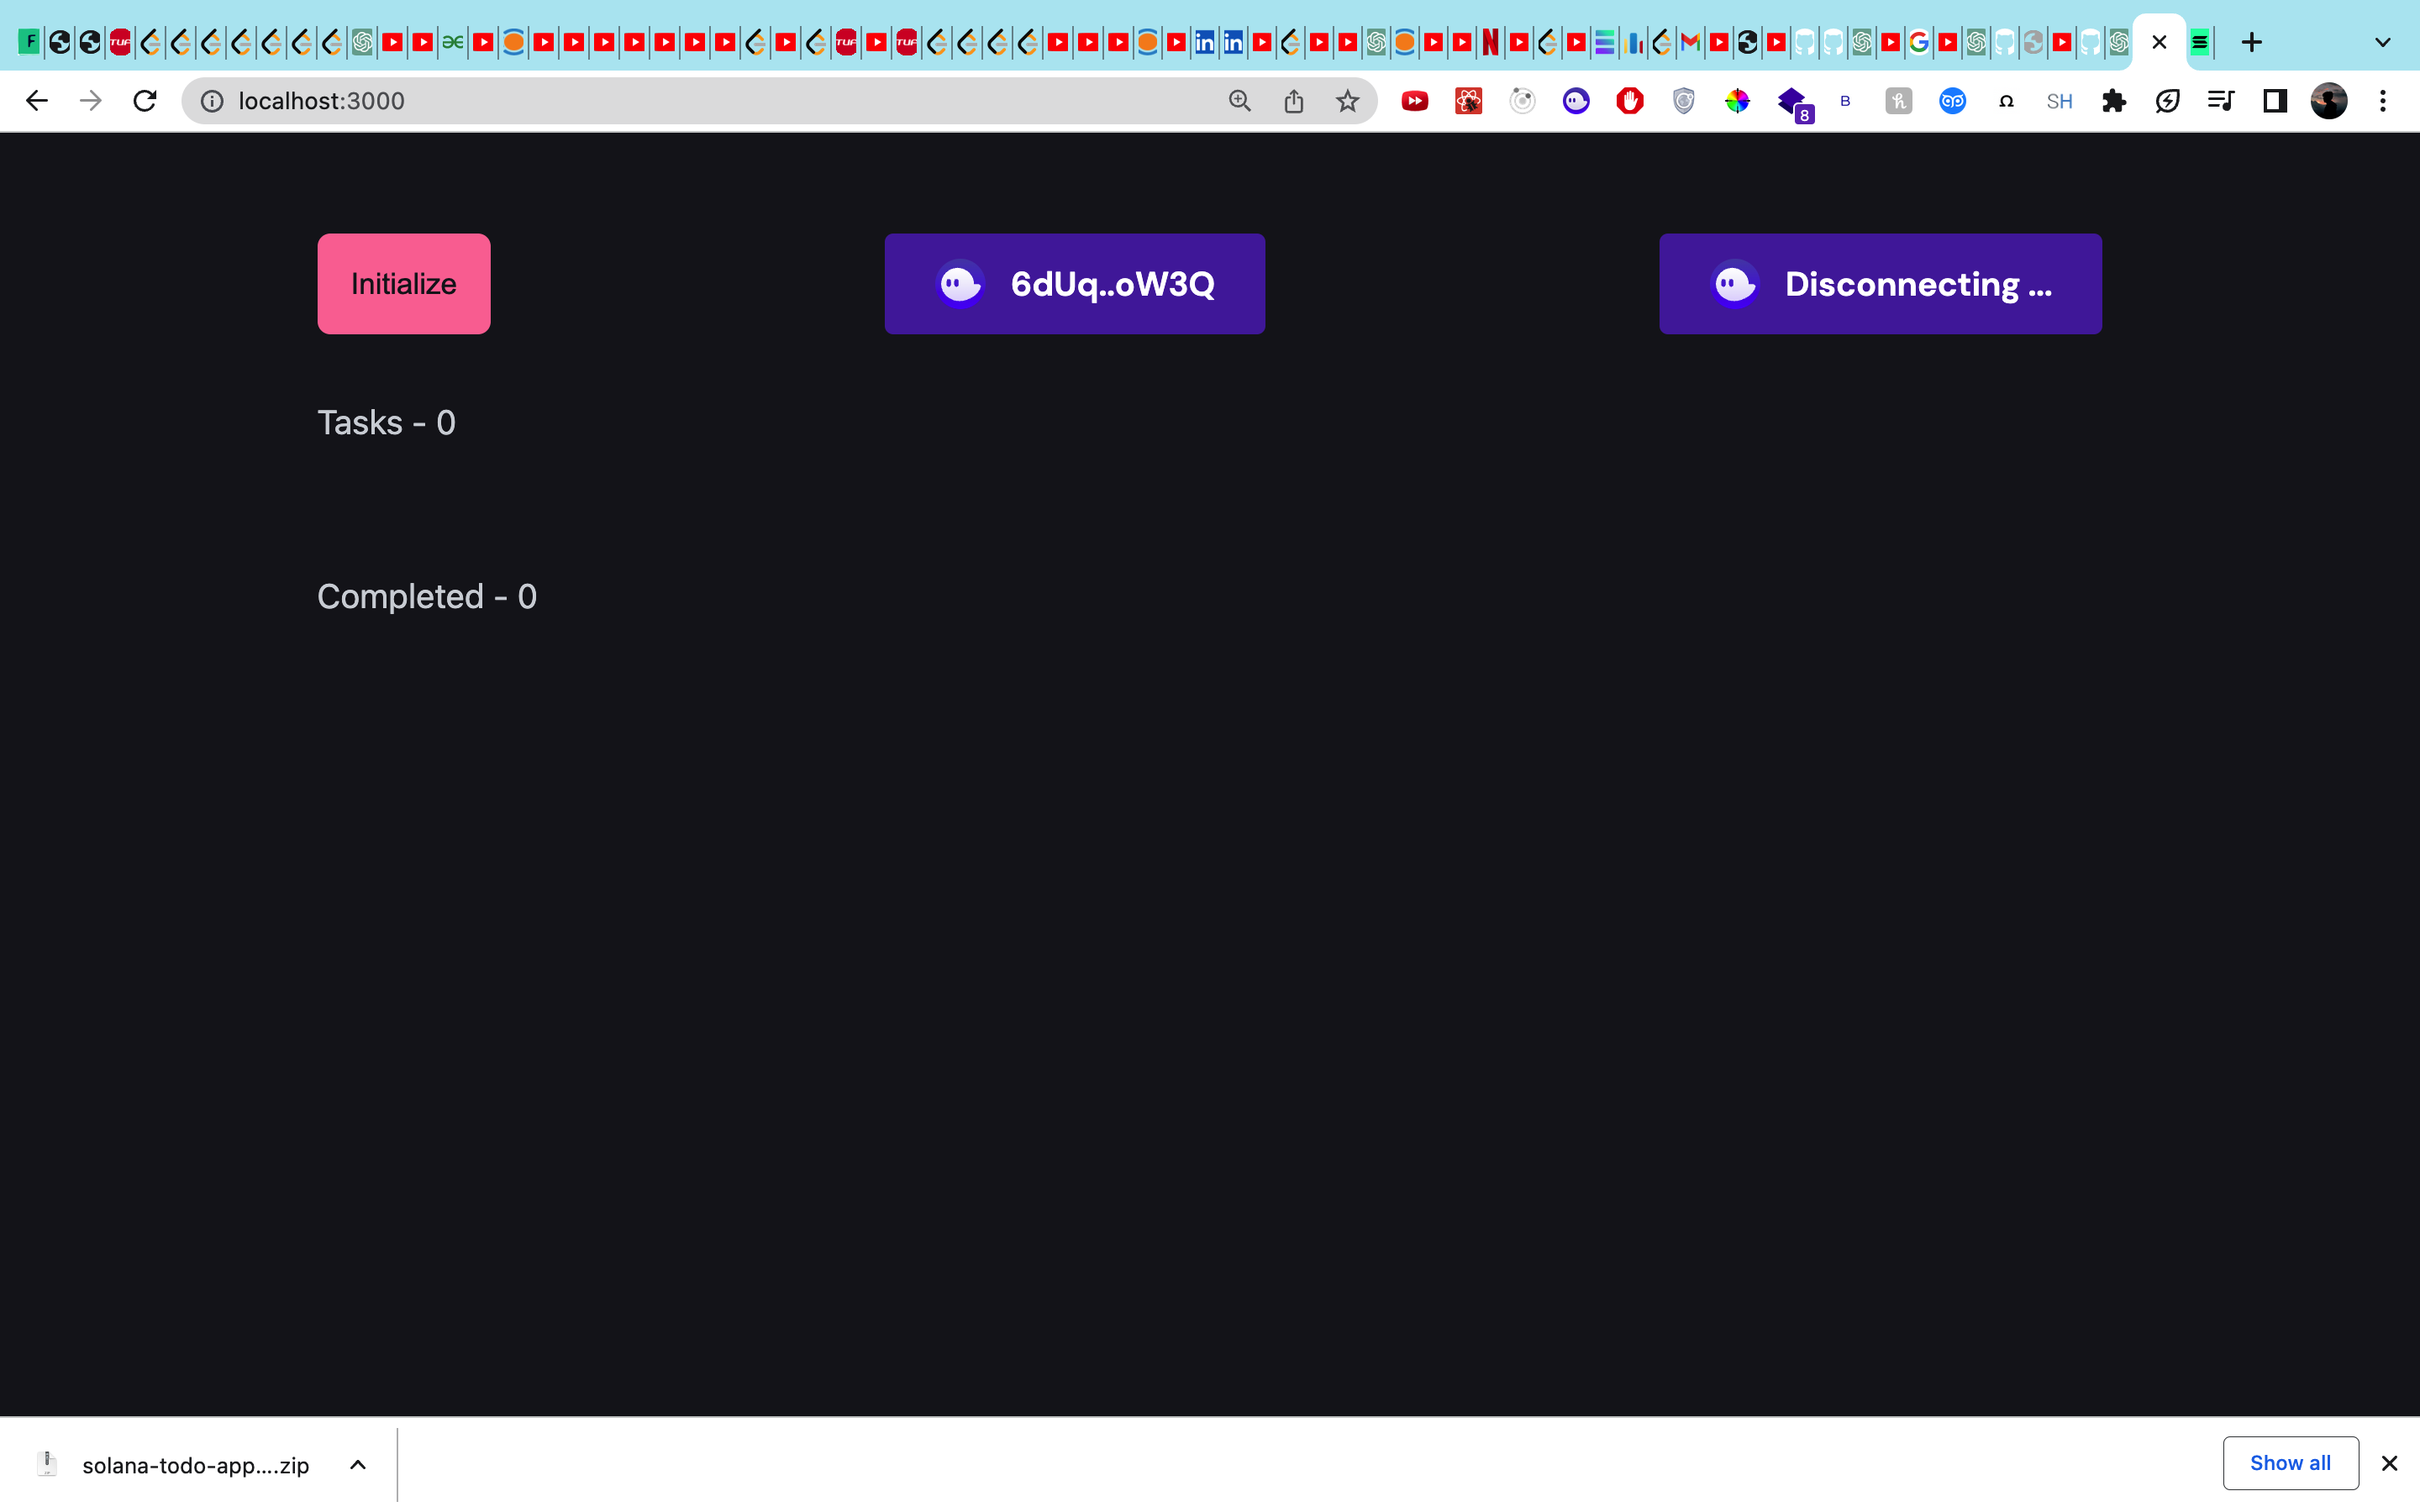Open the extensions puzzle icon
2420x1512 pixels.
tap(2113, 100)
